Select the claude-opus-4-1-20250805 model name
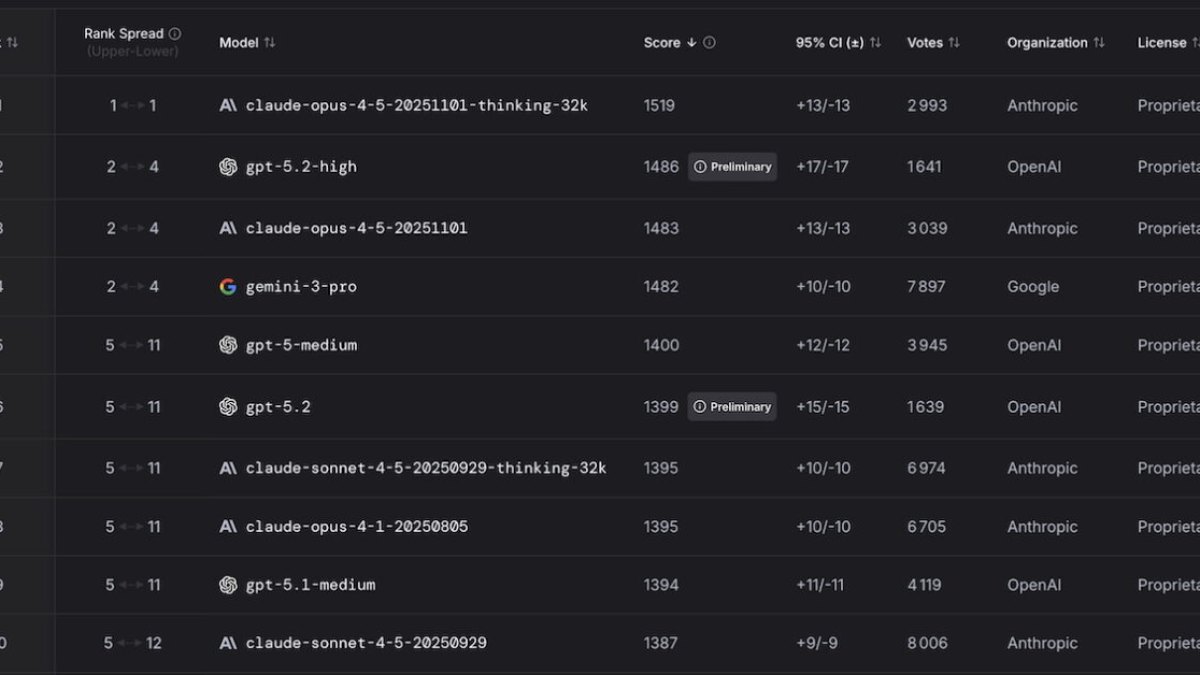1200x675 pixels. click(357, 527)
